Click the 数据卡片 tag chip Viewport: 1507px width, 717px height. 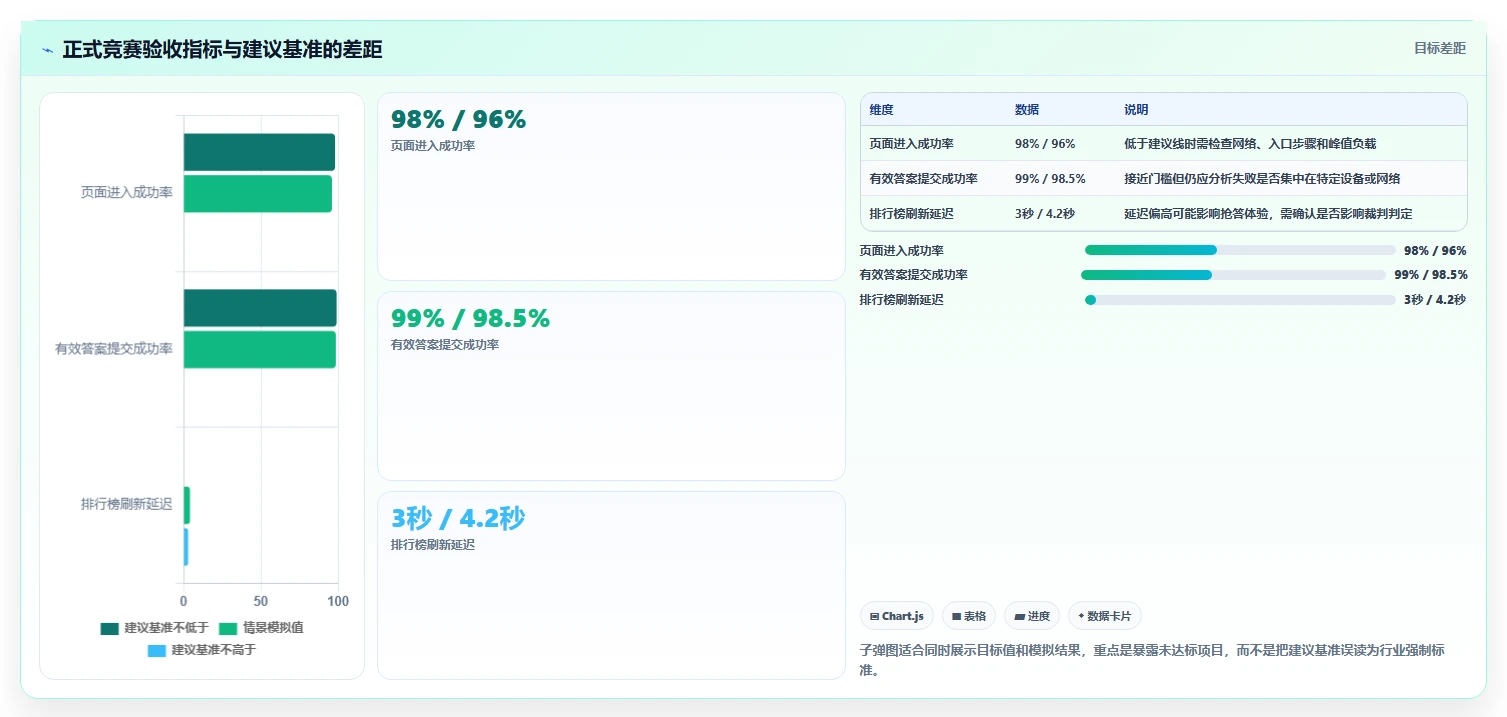1105,616
